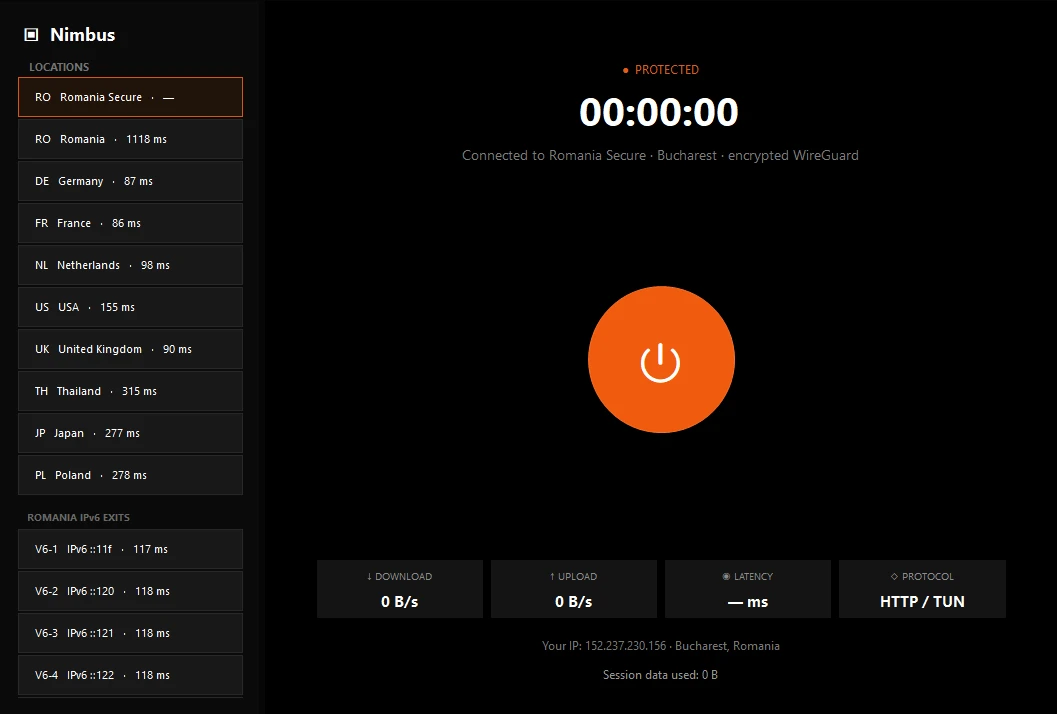Select the Romania Secure location
Viewport: 1057px width, 714px height.
click(x=130, y=97)
